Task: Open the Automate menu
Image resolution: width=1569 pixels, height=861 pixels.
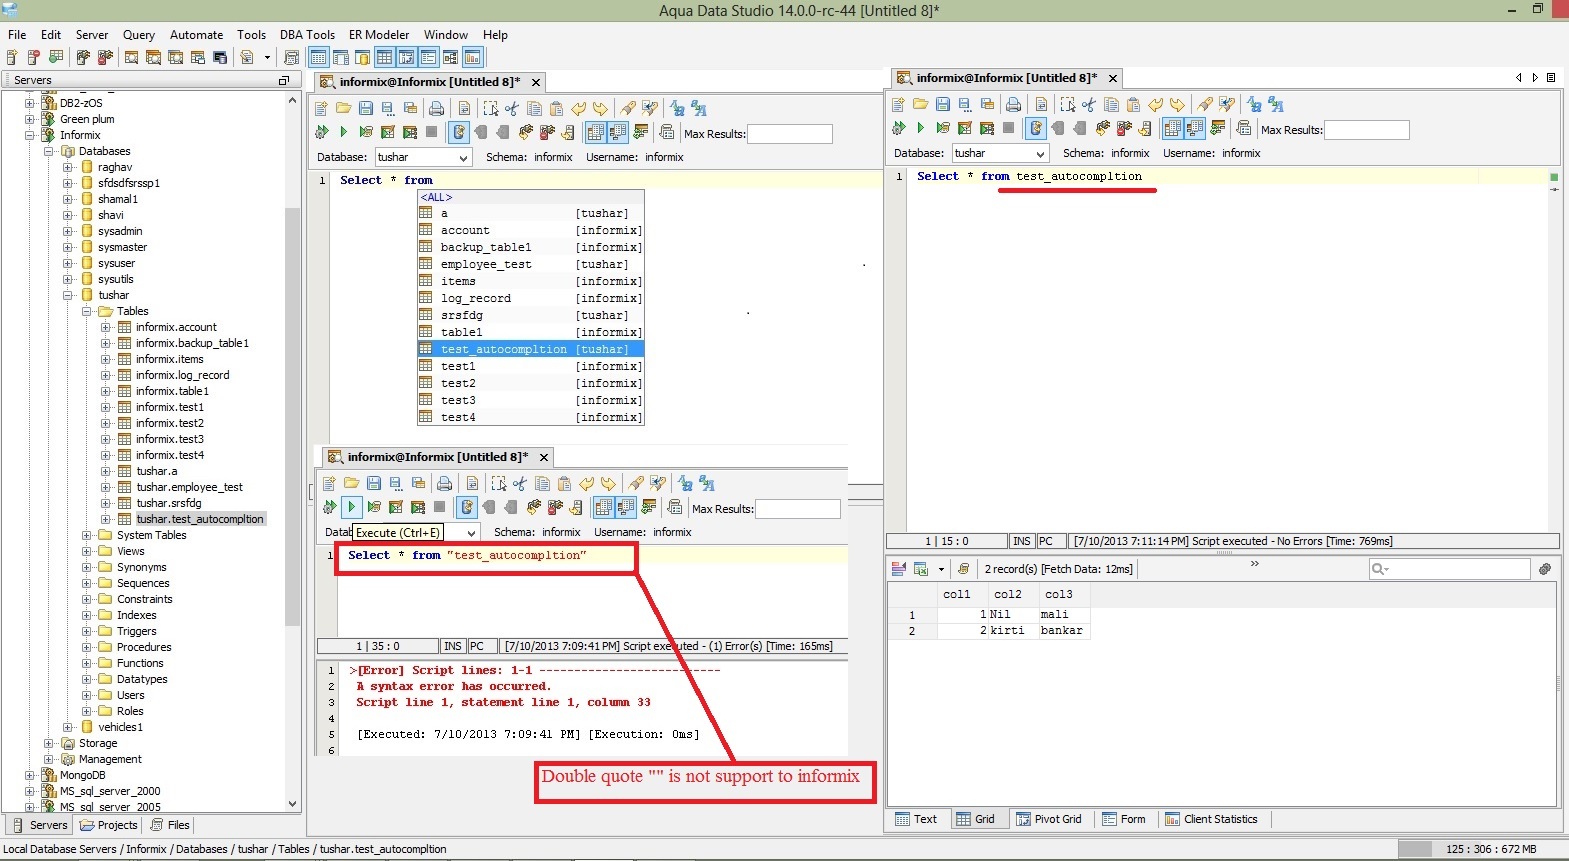Action: [196, 34]
